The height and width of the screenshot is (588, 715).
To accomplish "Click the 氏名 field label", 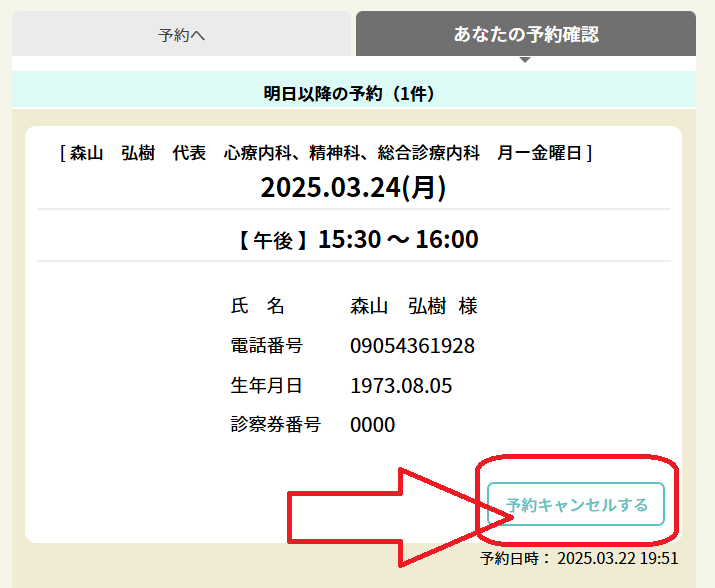I will point(258,306).
